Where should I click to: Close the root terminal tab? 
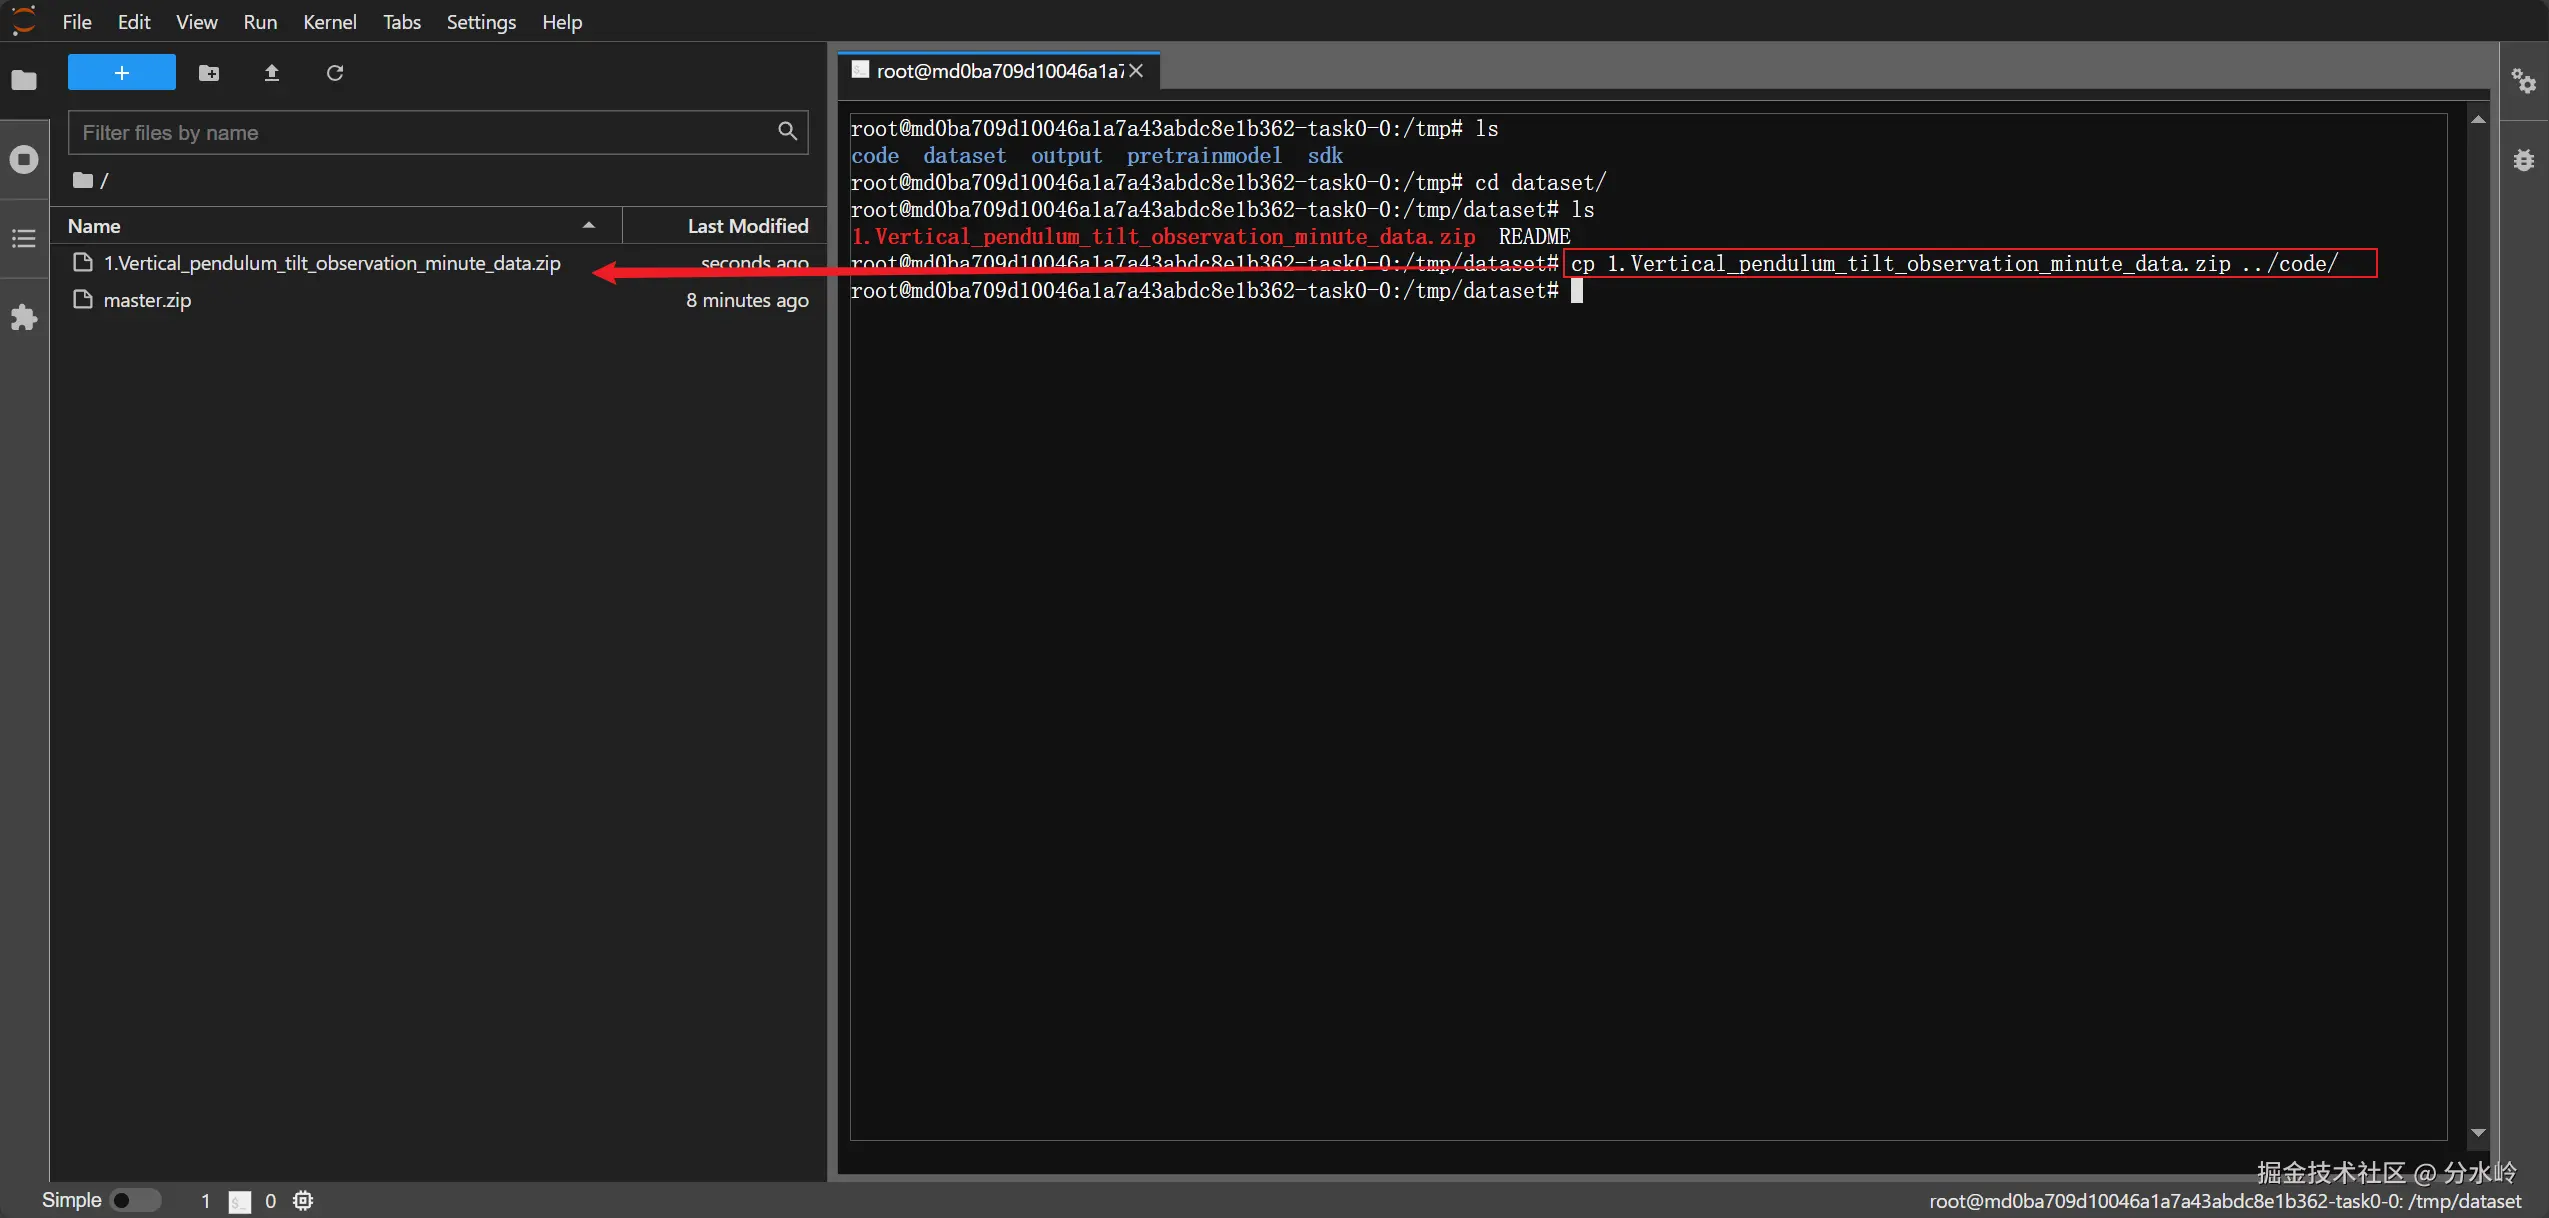tap(1136, 71)
